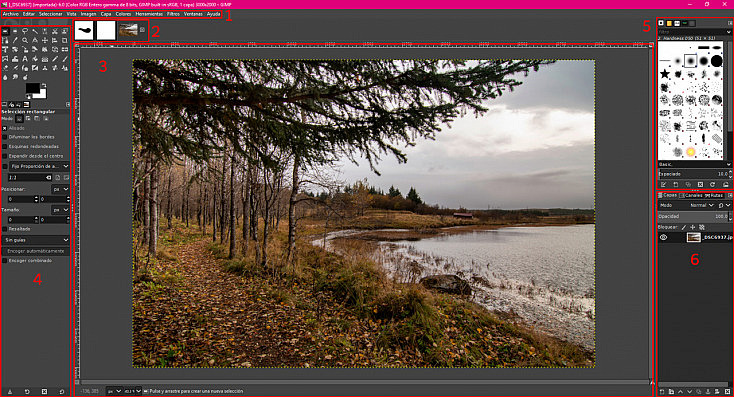Switch to the Canales tab

tap(691, 195)
